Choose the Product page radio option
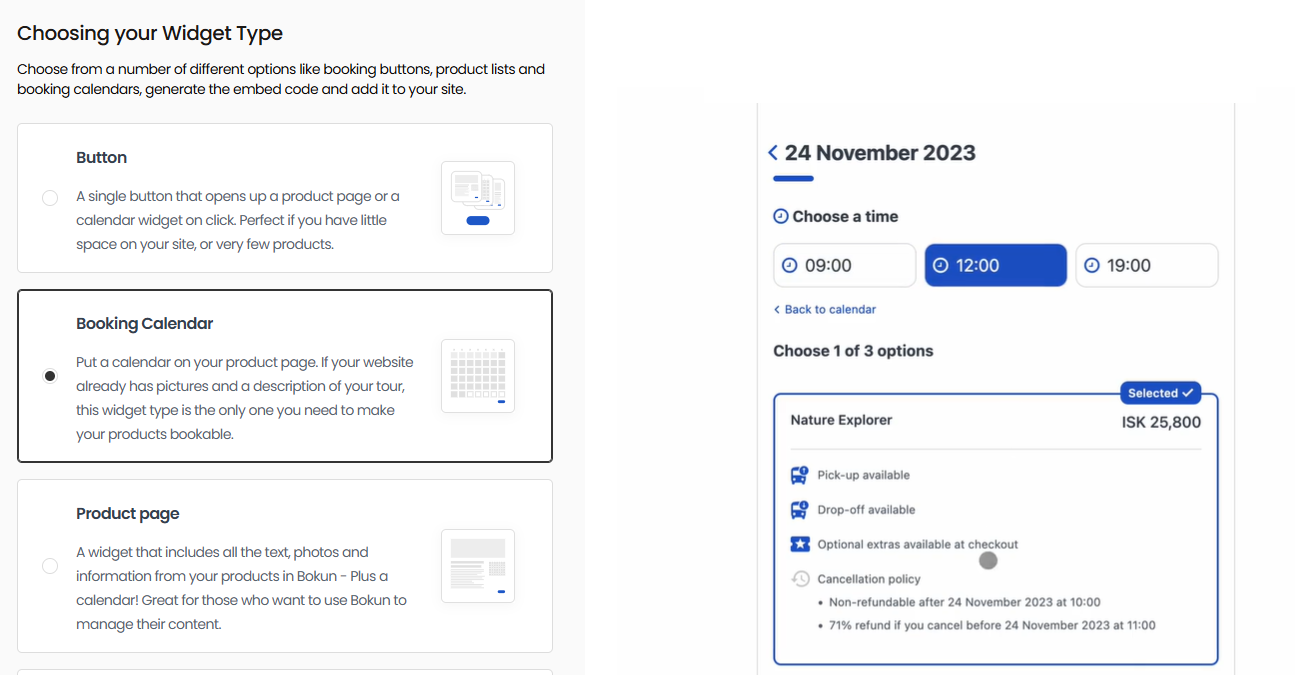1295x675 pixels. click(50, 565)
